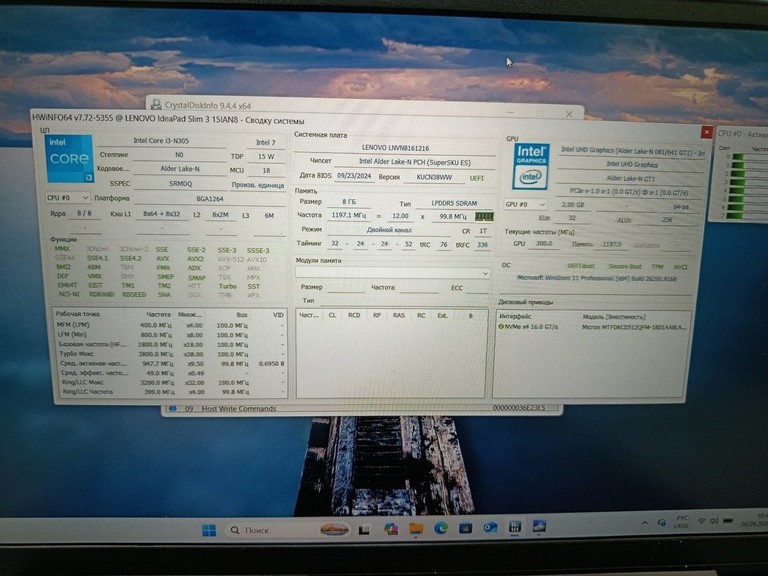Open the Wi-Fi network tray icon
This screenshot has height=576, width=768.
click(701, 521)
